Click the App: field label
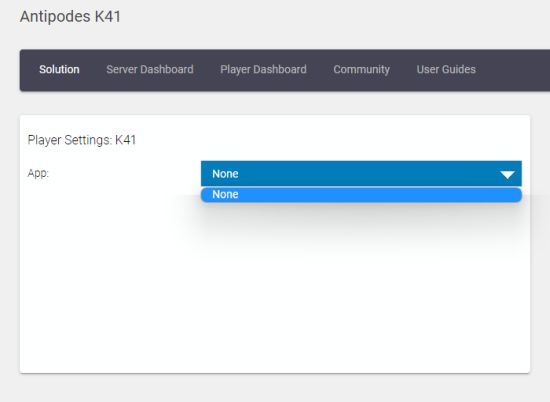This screenshot has width=550, height=402. (38, 173)
